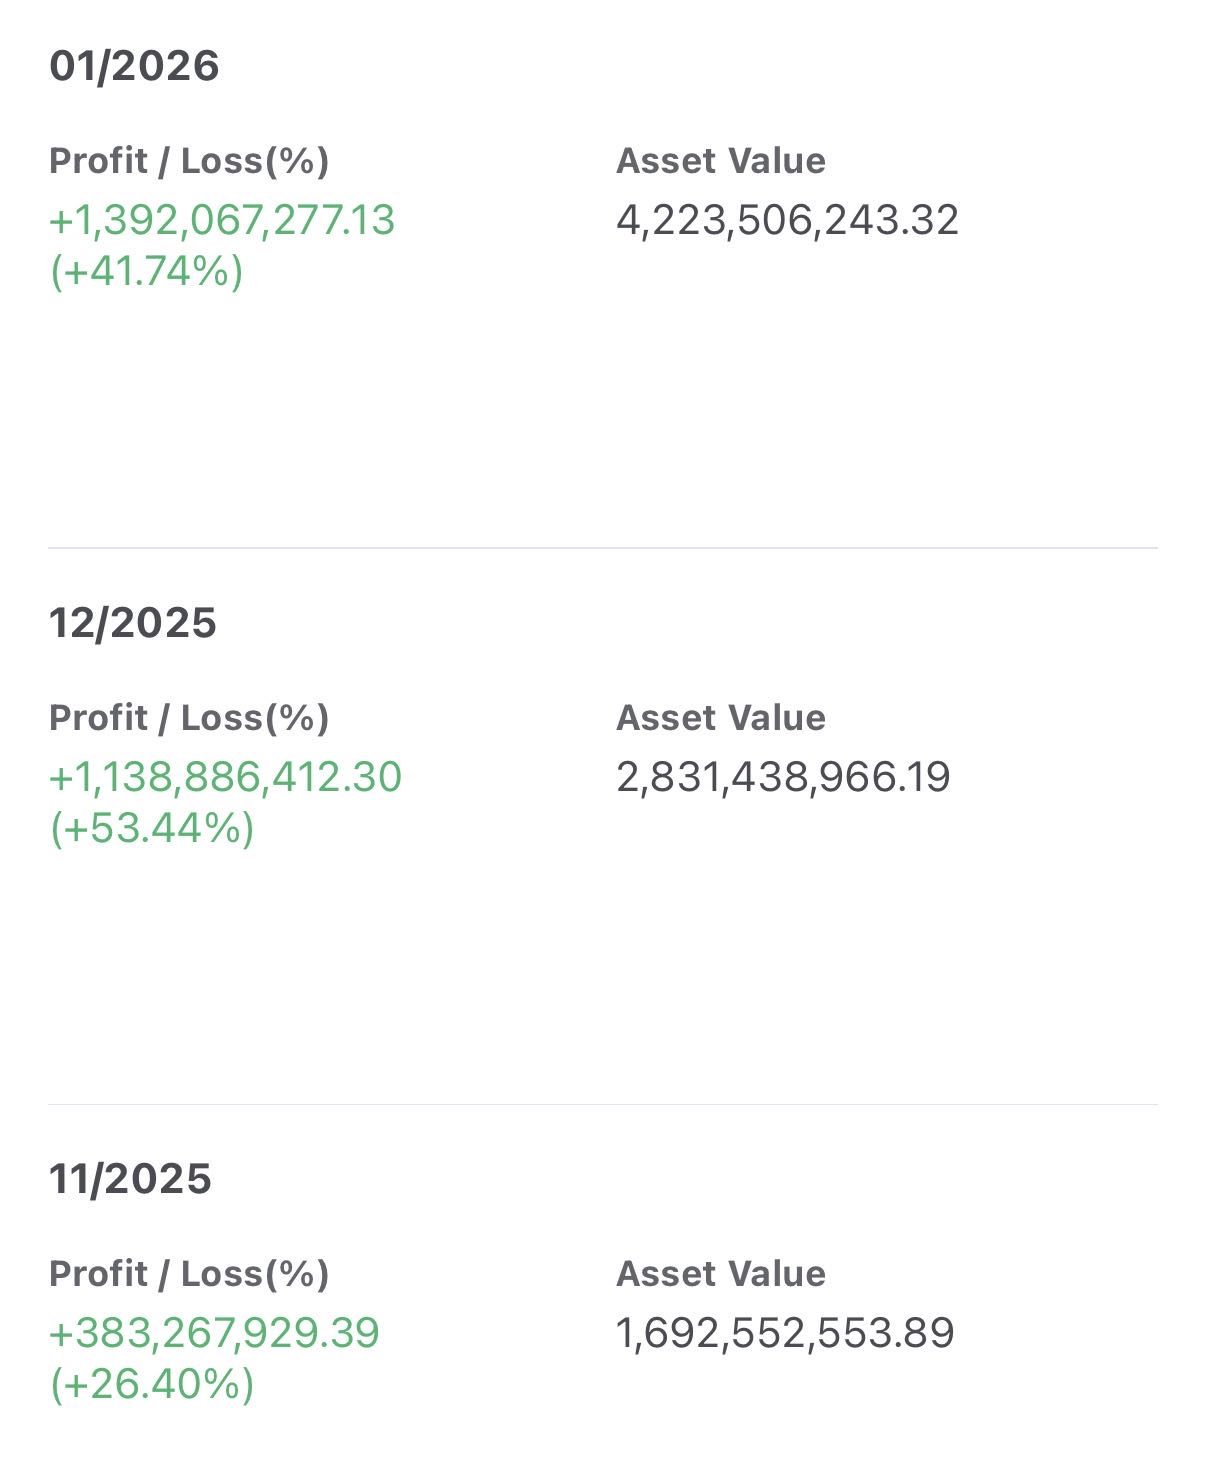
Task: Click the +383,267,929.39 profit amount
Action: (x=214, y=1333)
